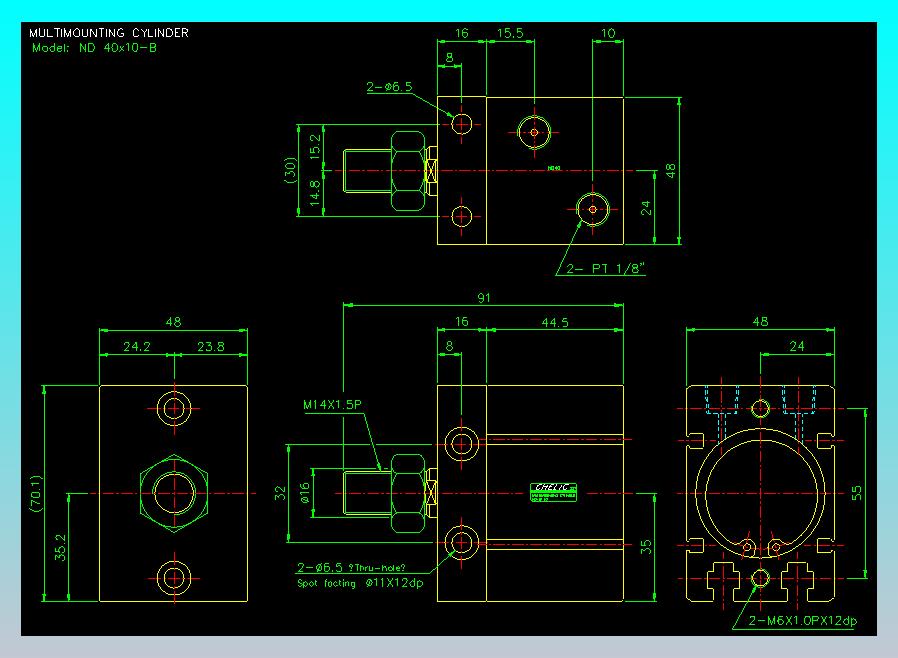Select the '2- PT 1/8"' port callout
This screenshot has height=658, width=898.
[x=605, y=269]
